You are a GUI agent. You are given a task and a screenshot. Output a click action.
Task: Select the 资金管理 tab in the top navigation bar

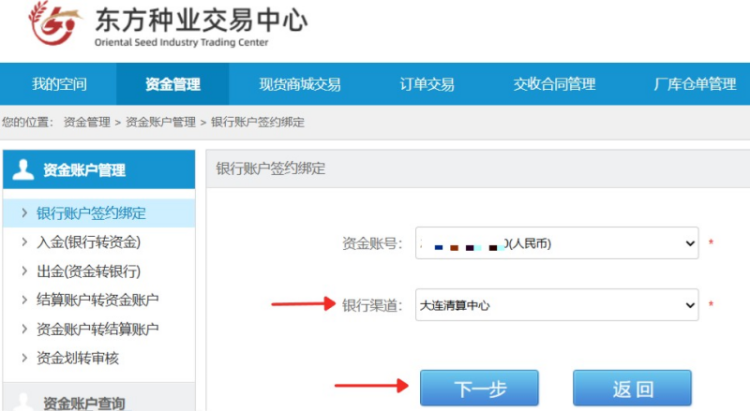click(x=172, y=84)
